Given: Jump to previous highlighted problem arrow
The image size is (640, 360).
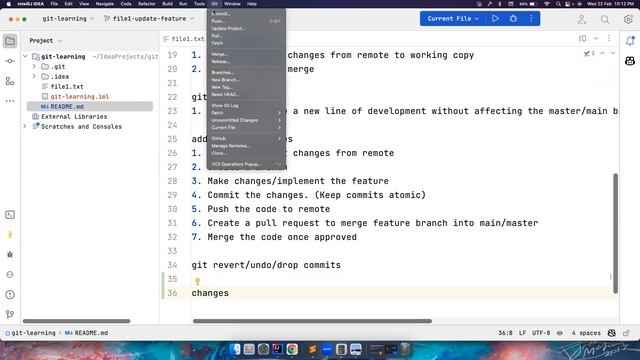Looking at the screenshot, I should pos(602,53).
